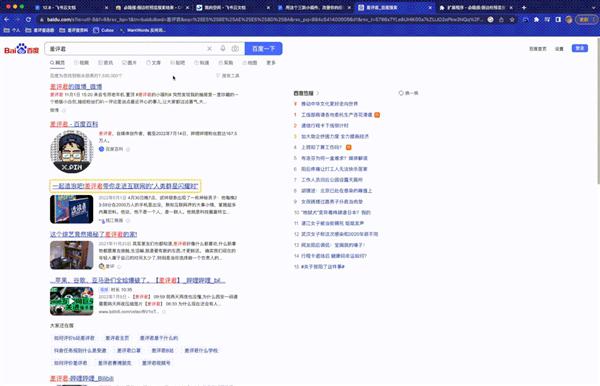This screenshot has height=386, width=600.
Task: Expand the 百度热搜 heading chevron
Action: [x=318, y=93]
